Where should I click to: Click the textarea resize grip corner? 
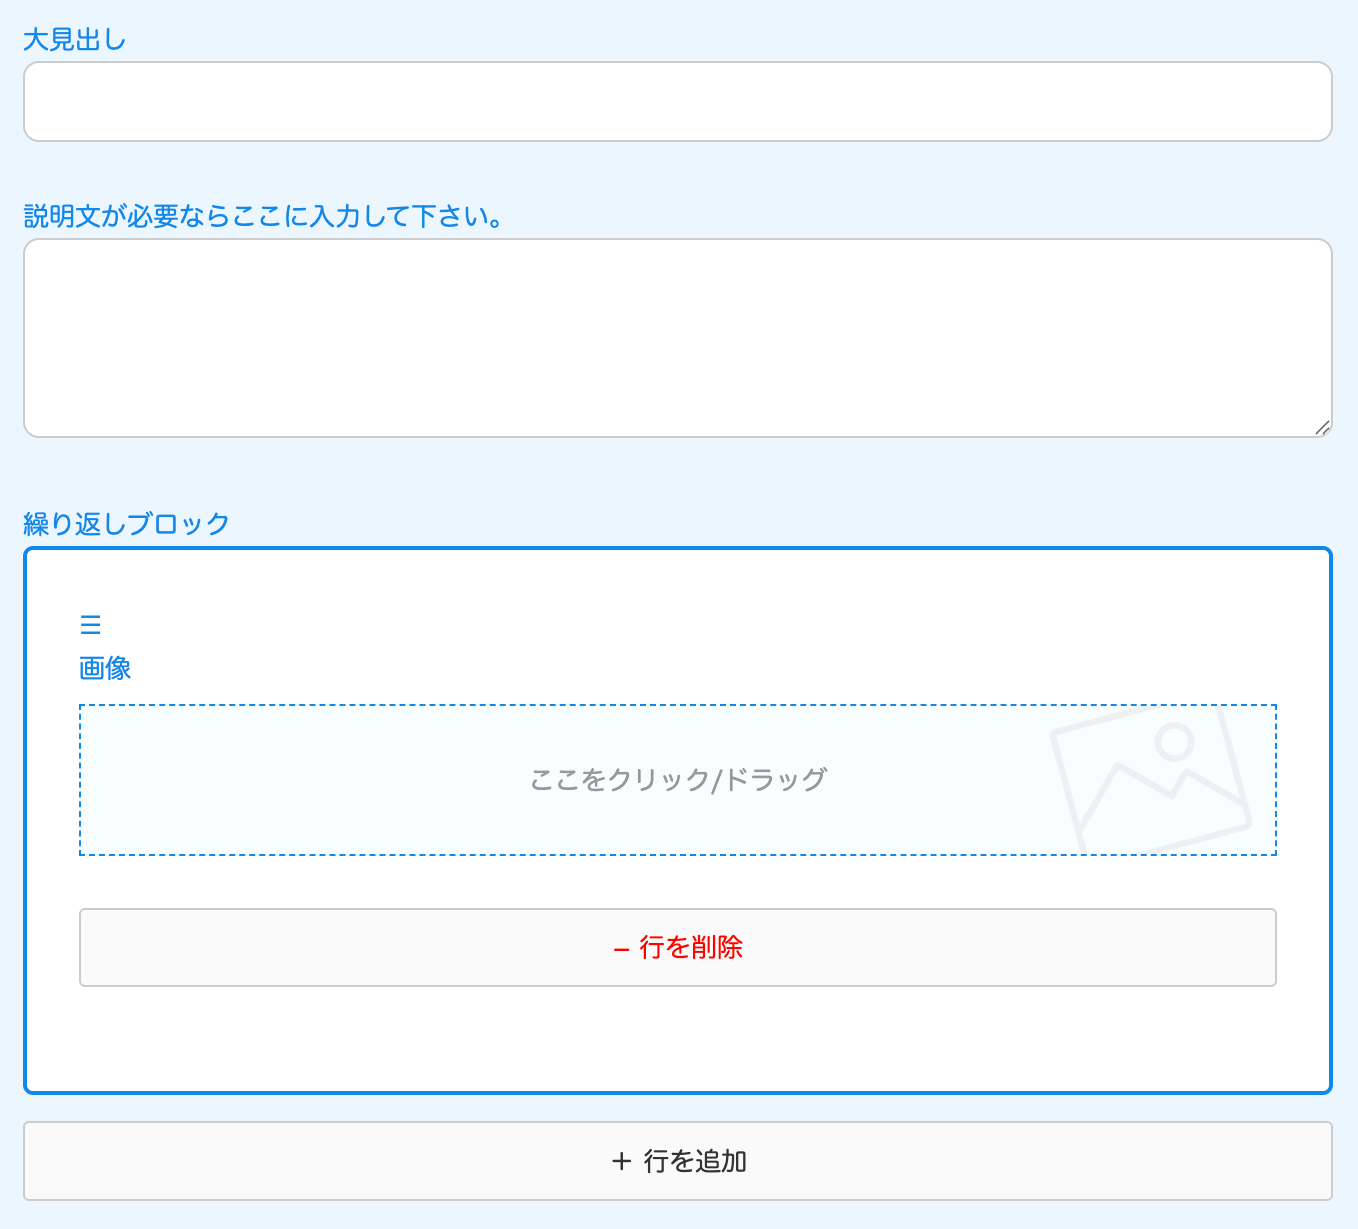(1322, 428)
